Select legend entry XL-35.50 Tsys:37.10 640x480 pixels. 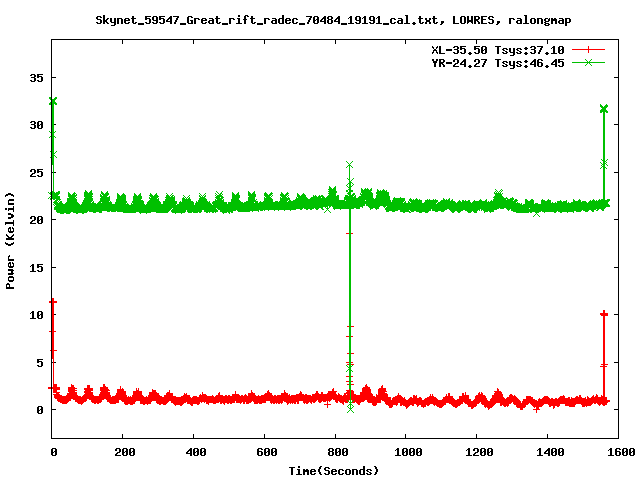click(x=498, y=50)
